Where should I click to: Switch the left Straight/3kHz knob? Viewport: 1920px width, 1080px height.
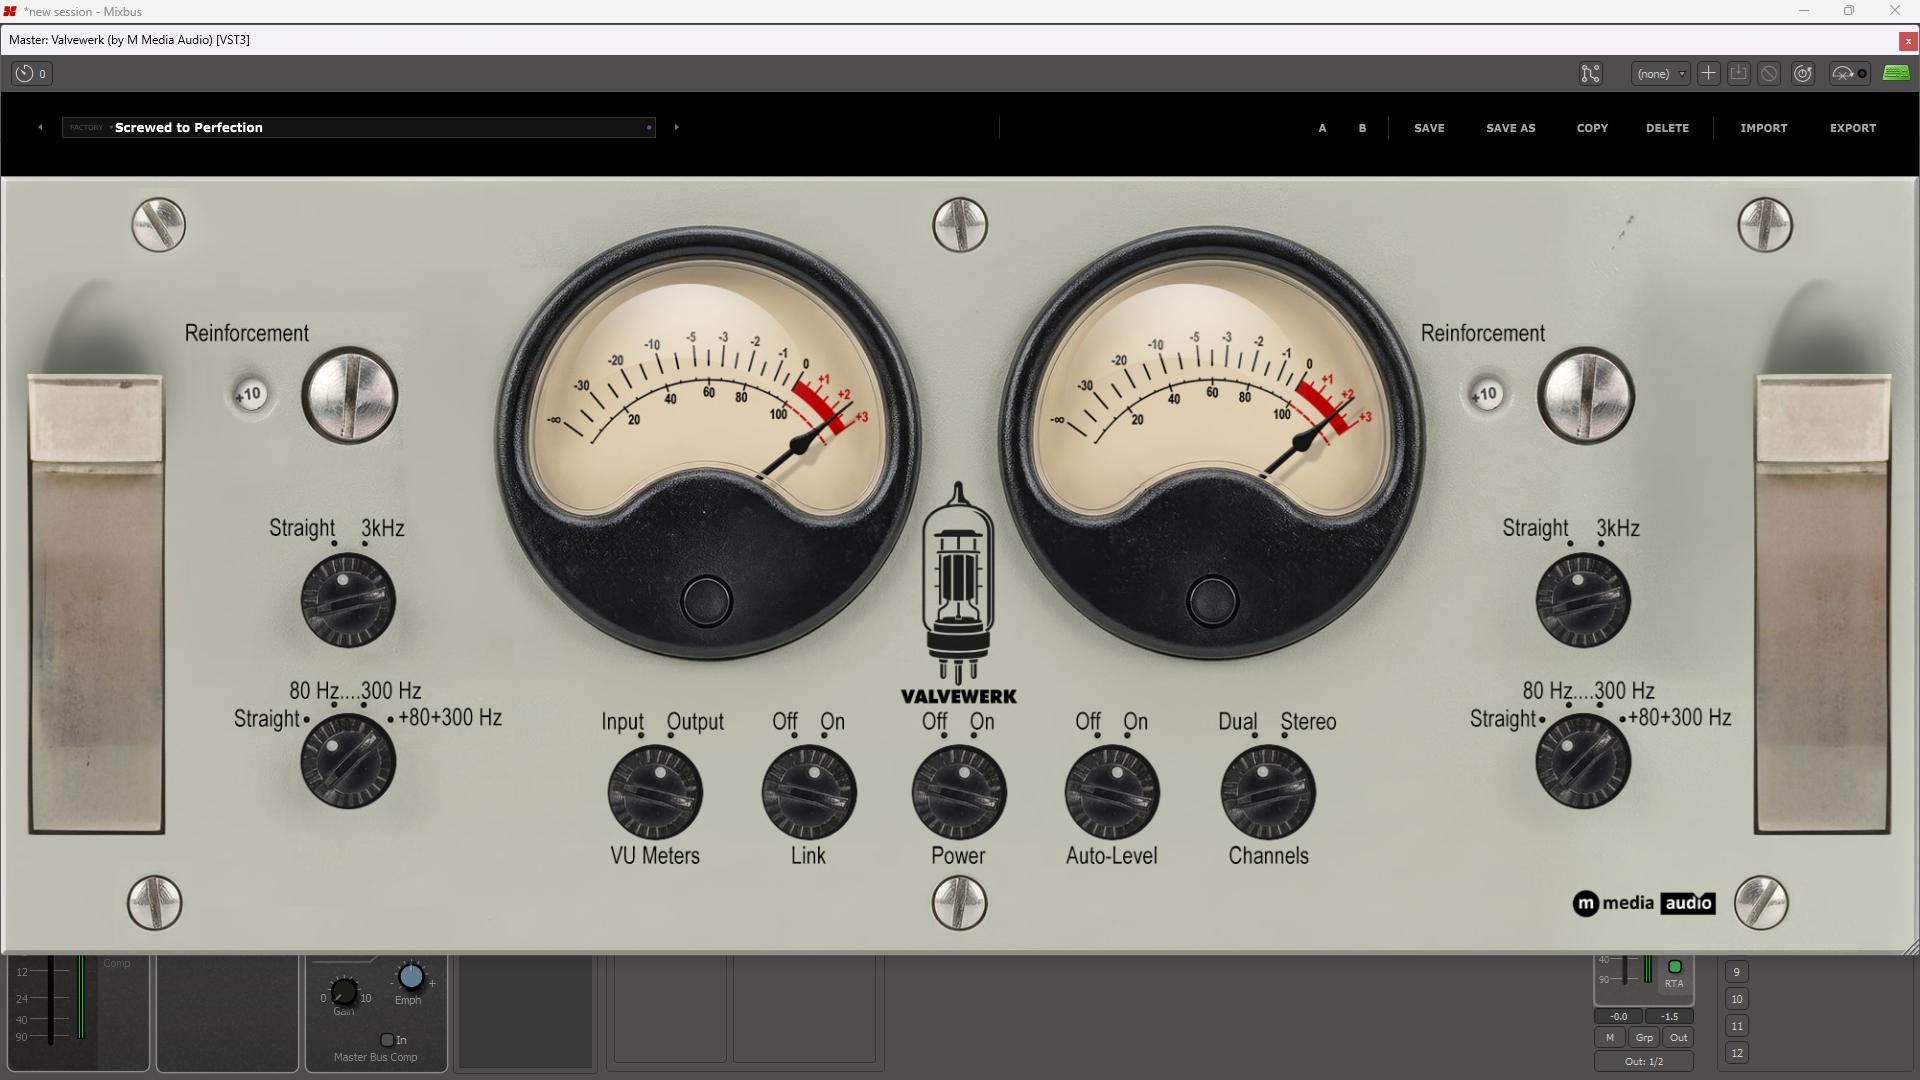[x=348, y=600]
